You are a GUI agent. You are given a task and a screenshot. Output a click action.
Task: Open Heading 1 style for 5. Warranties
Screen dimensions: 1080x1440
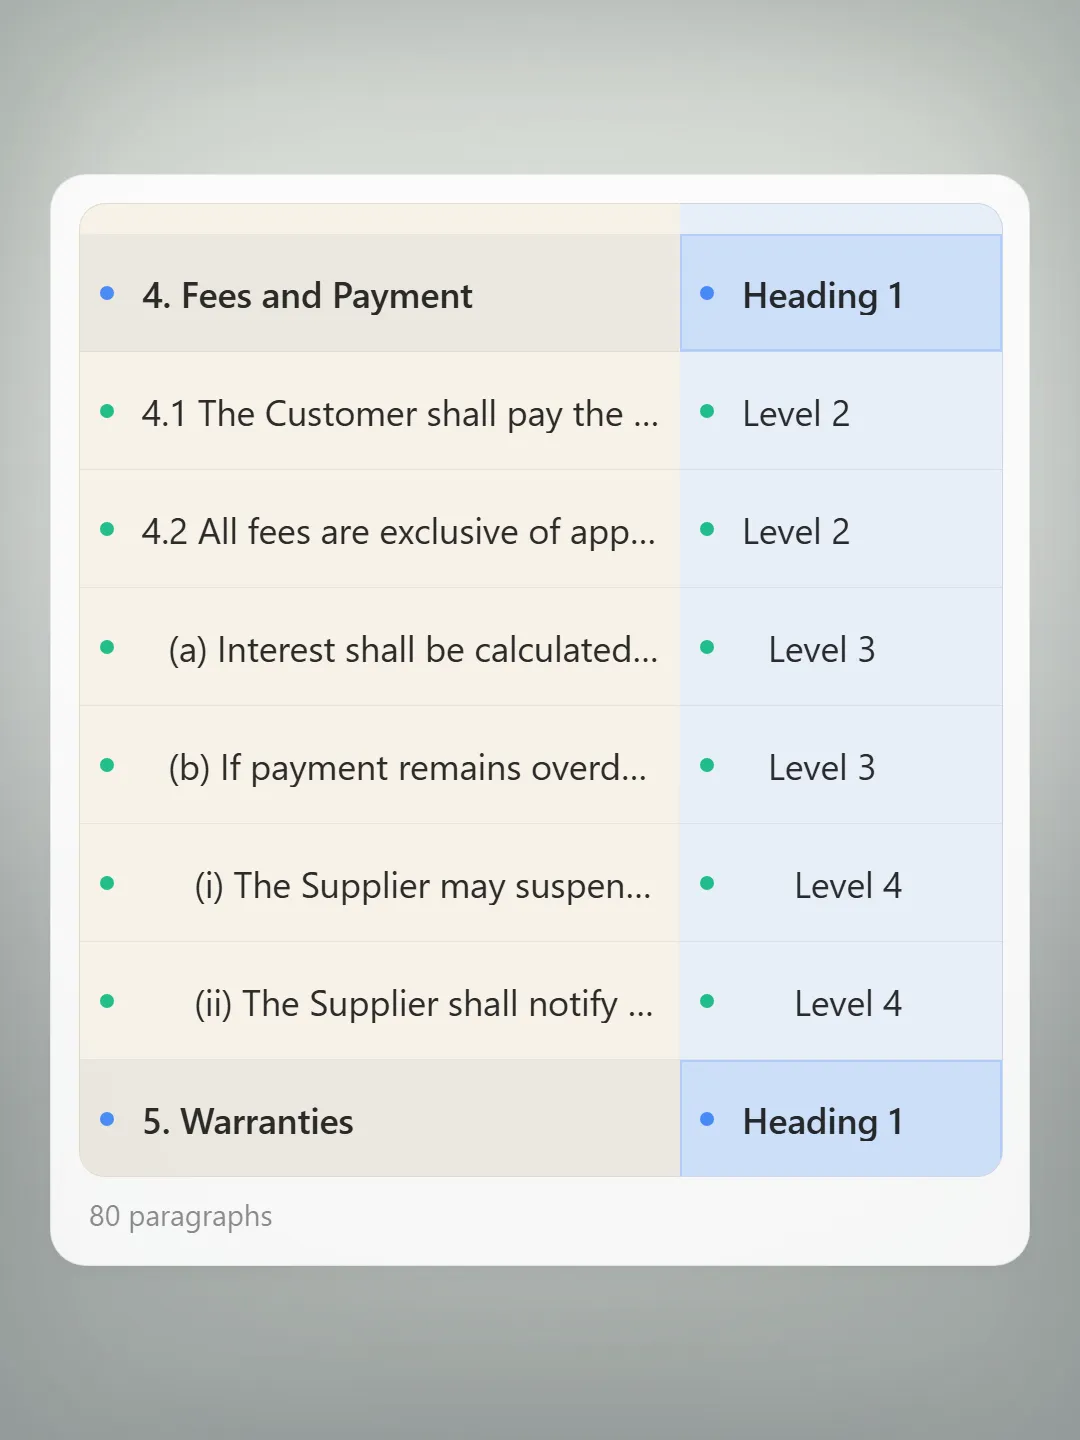[841, 1119]
